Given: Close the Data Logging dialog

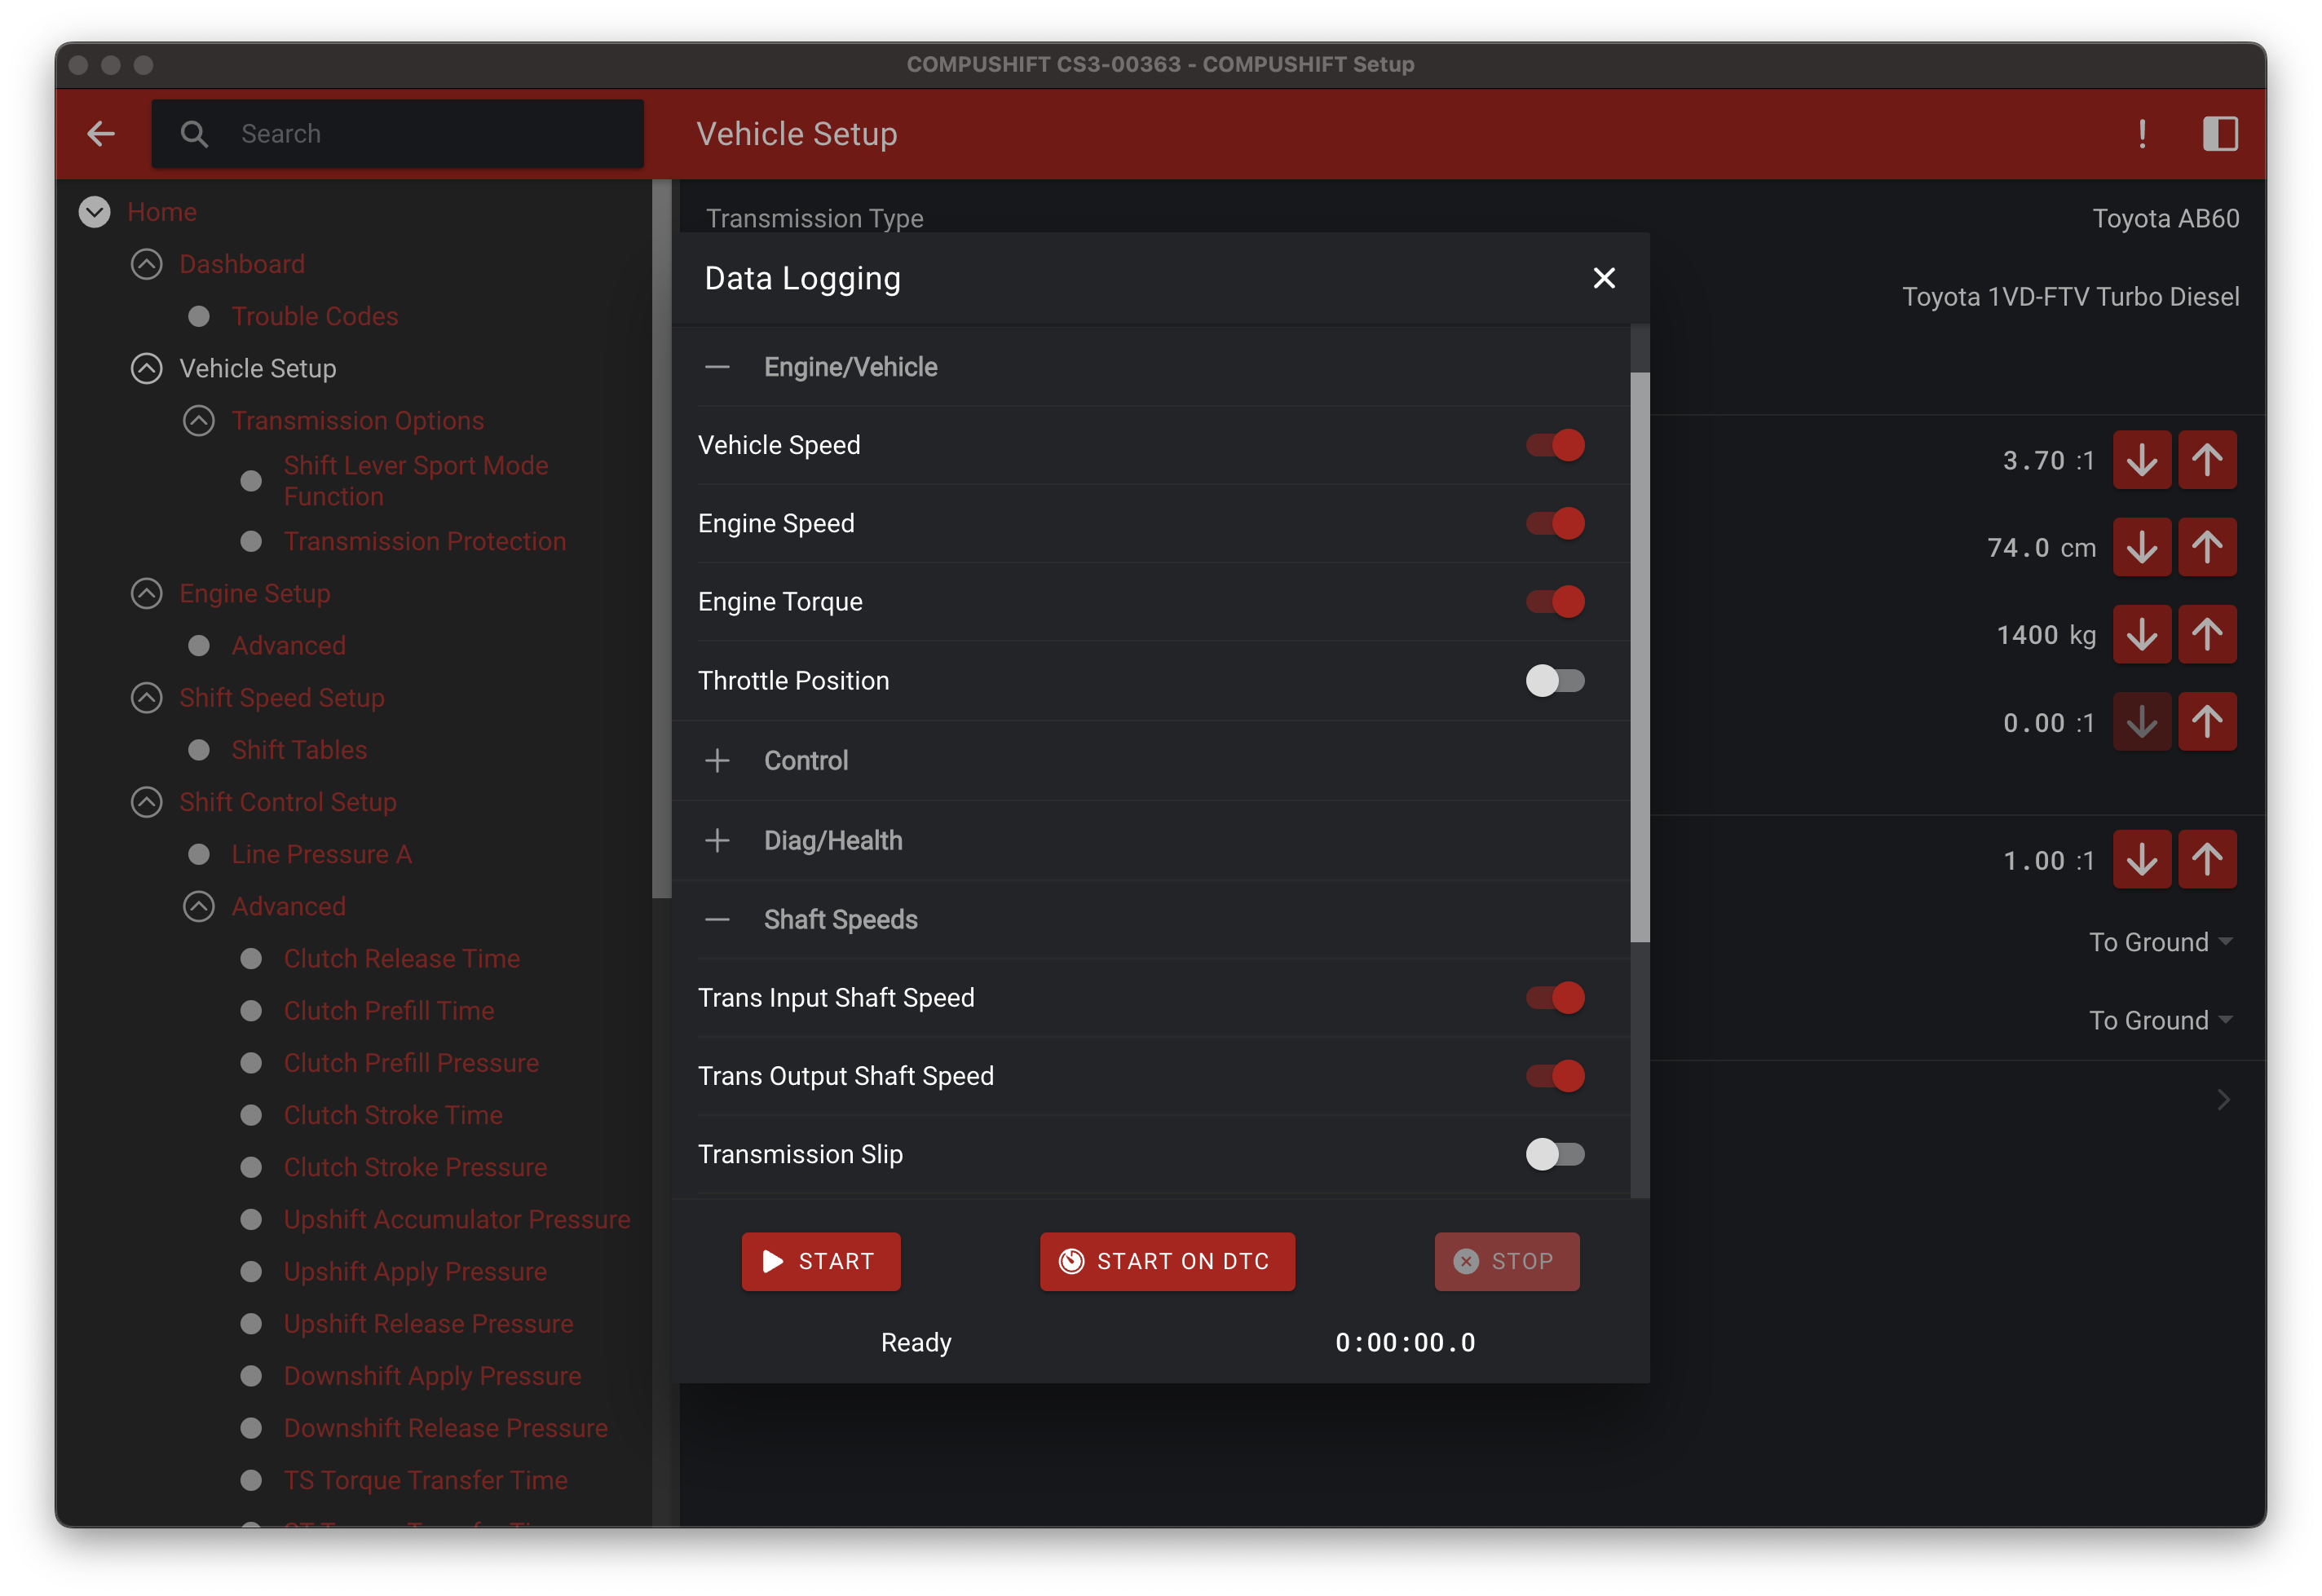Looking at the screenshot, I should [x=1603, y=278].
